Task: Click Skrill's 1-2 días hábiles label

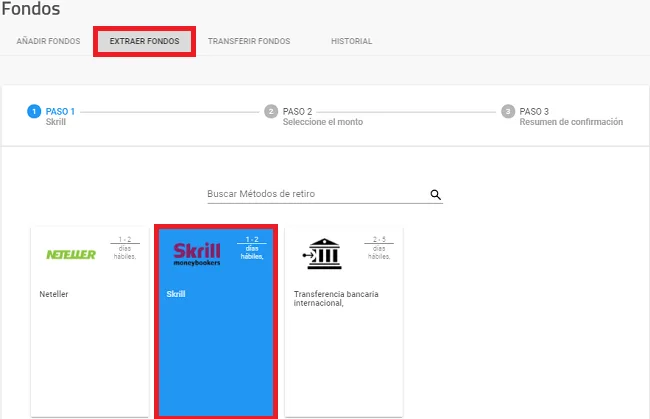Action: [x=252, y=248]
